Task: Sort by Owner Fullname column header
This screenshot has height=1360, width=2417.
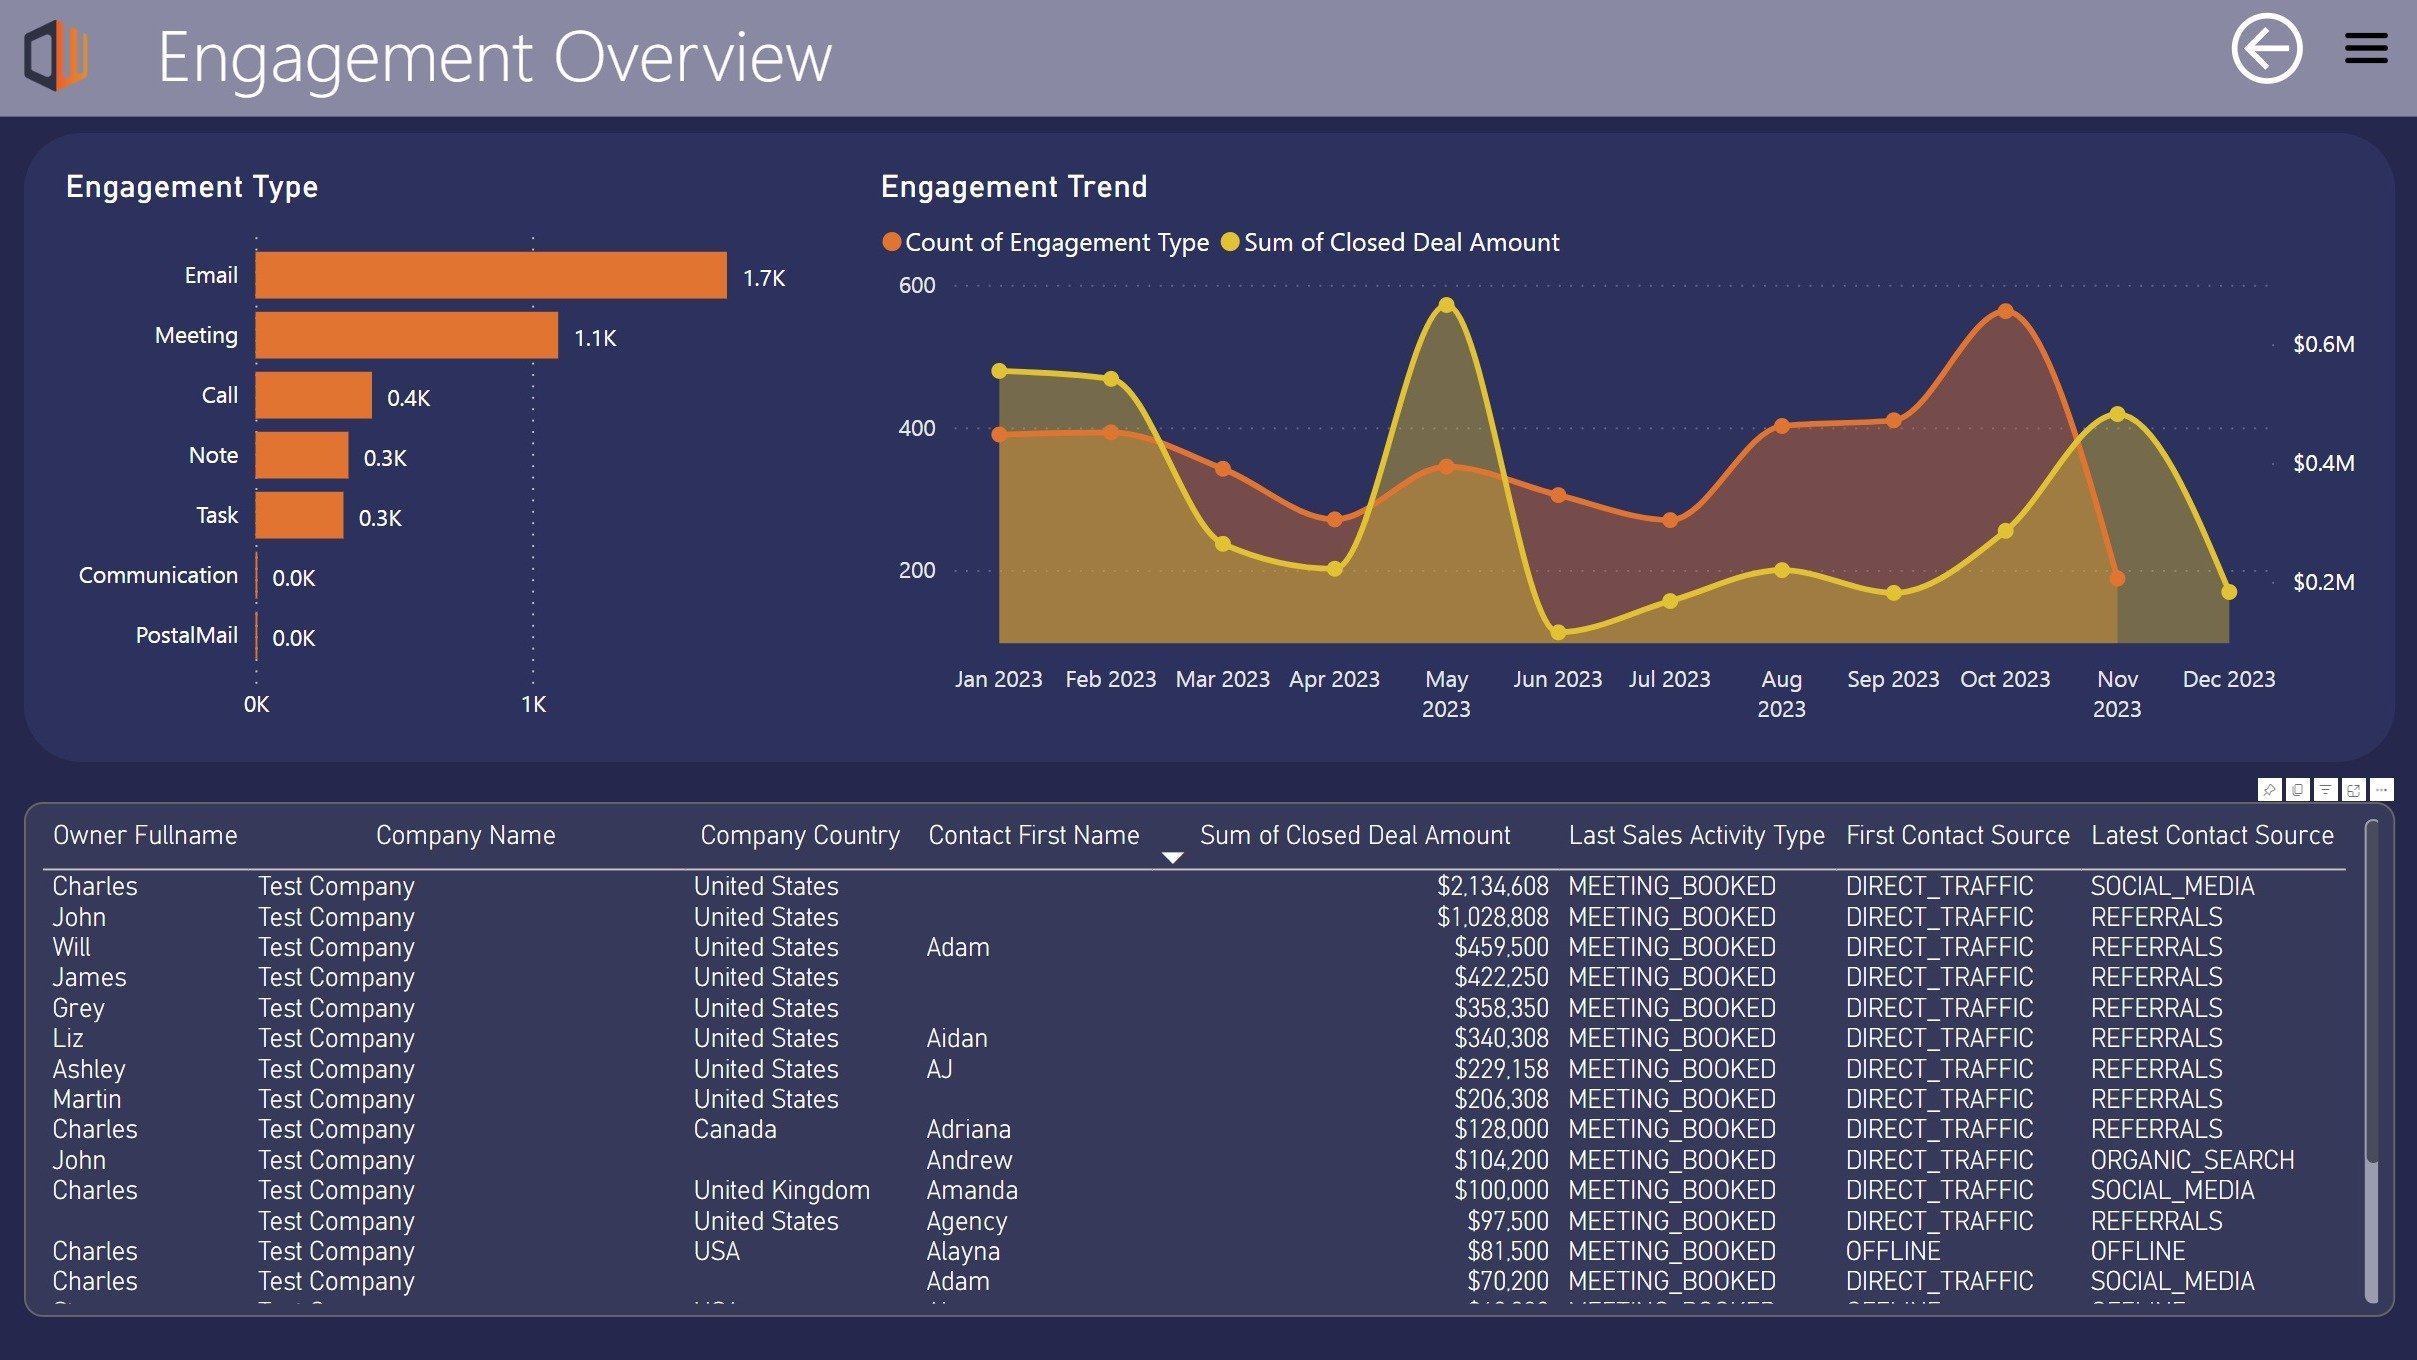Action: (145, 836)
